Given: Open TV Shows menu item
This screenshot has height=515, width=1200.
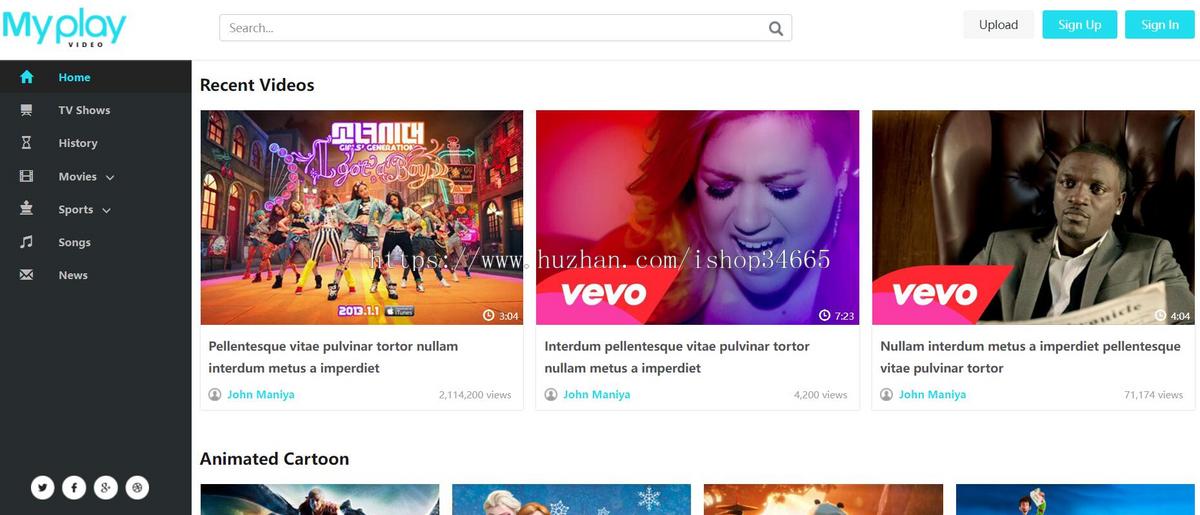Looking at the screenshot, I should 84,110.
